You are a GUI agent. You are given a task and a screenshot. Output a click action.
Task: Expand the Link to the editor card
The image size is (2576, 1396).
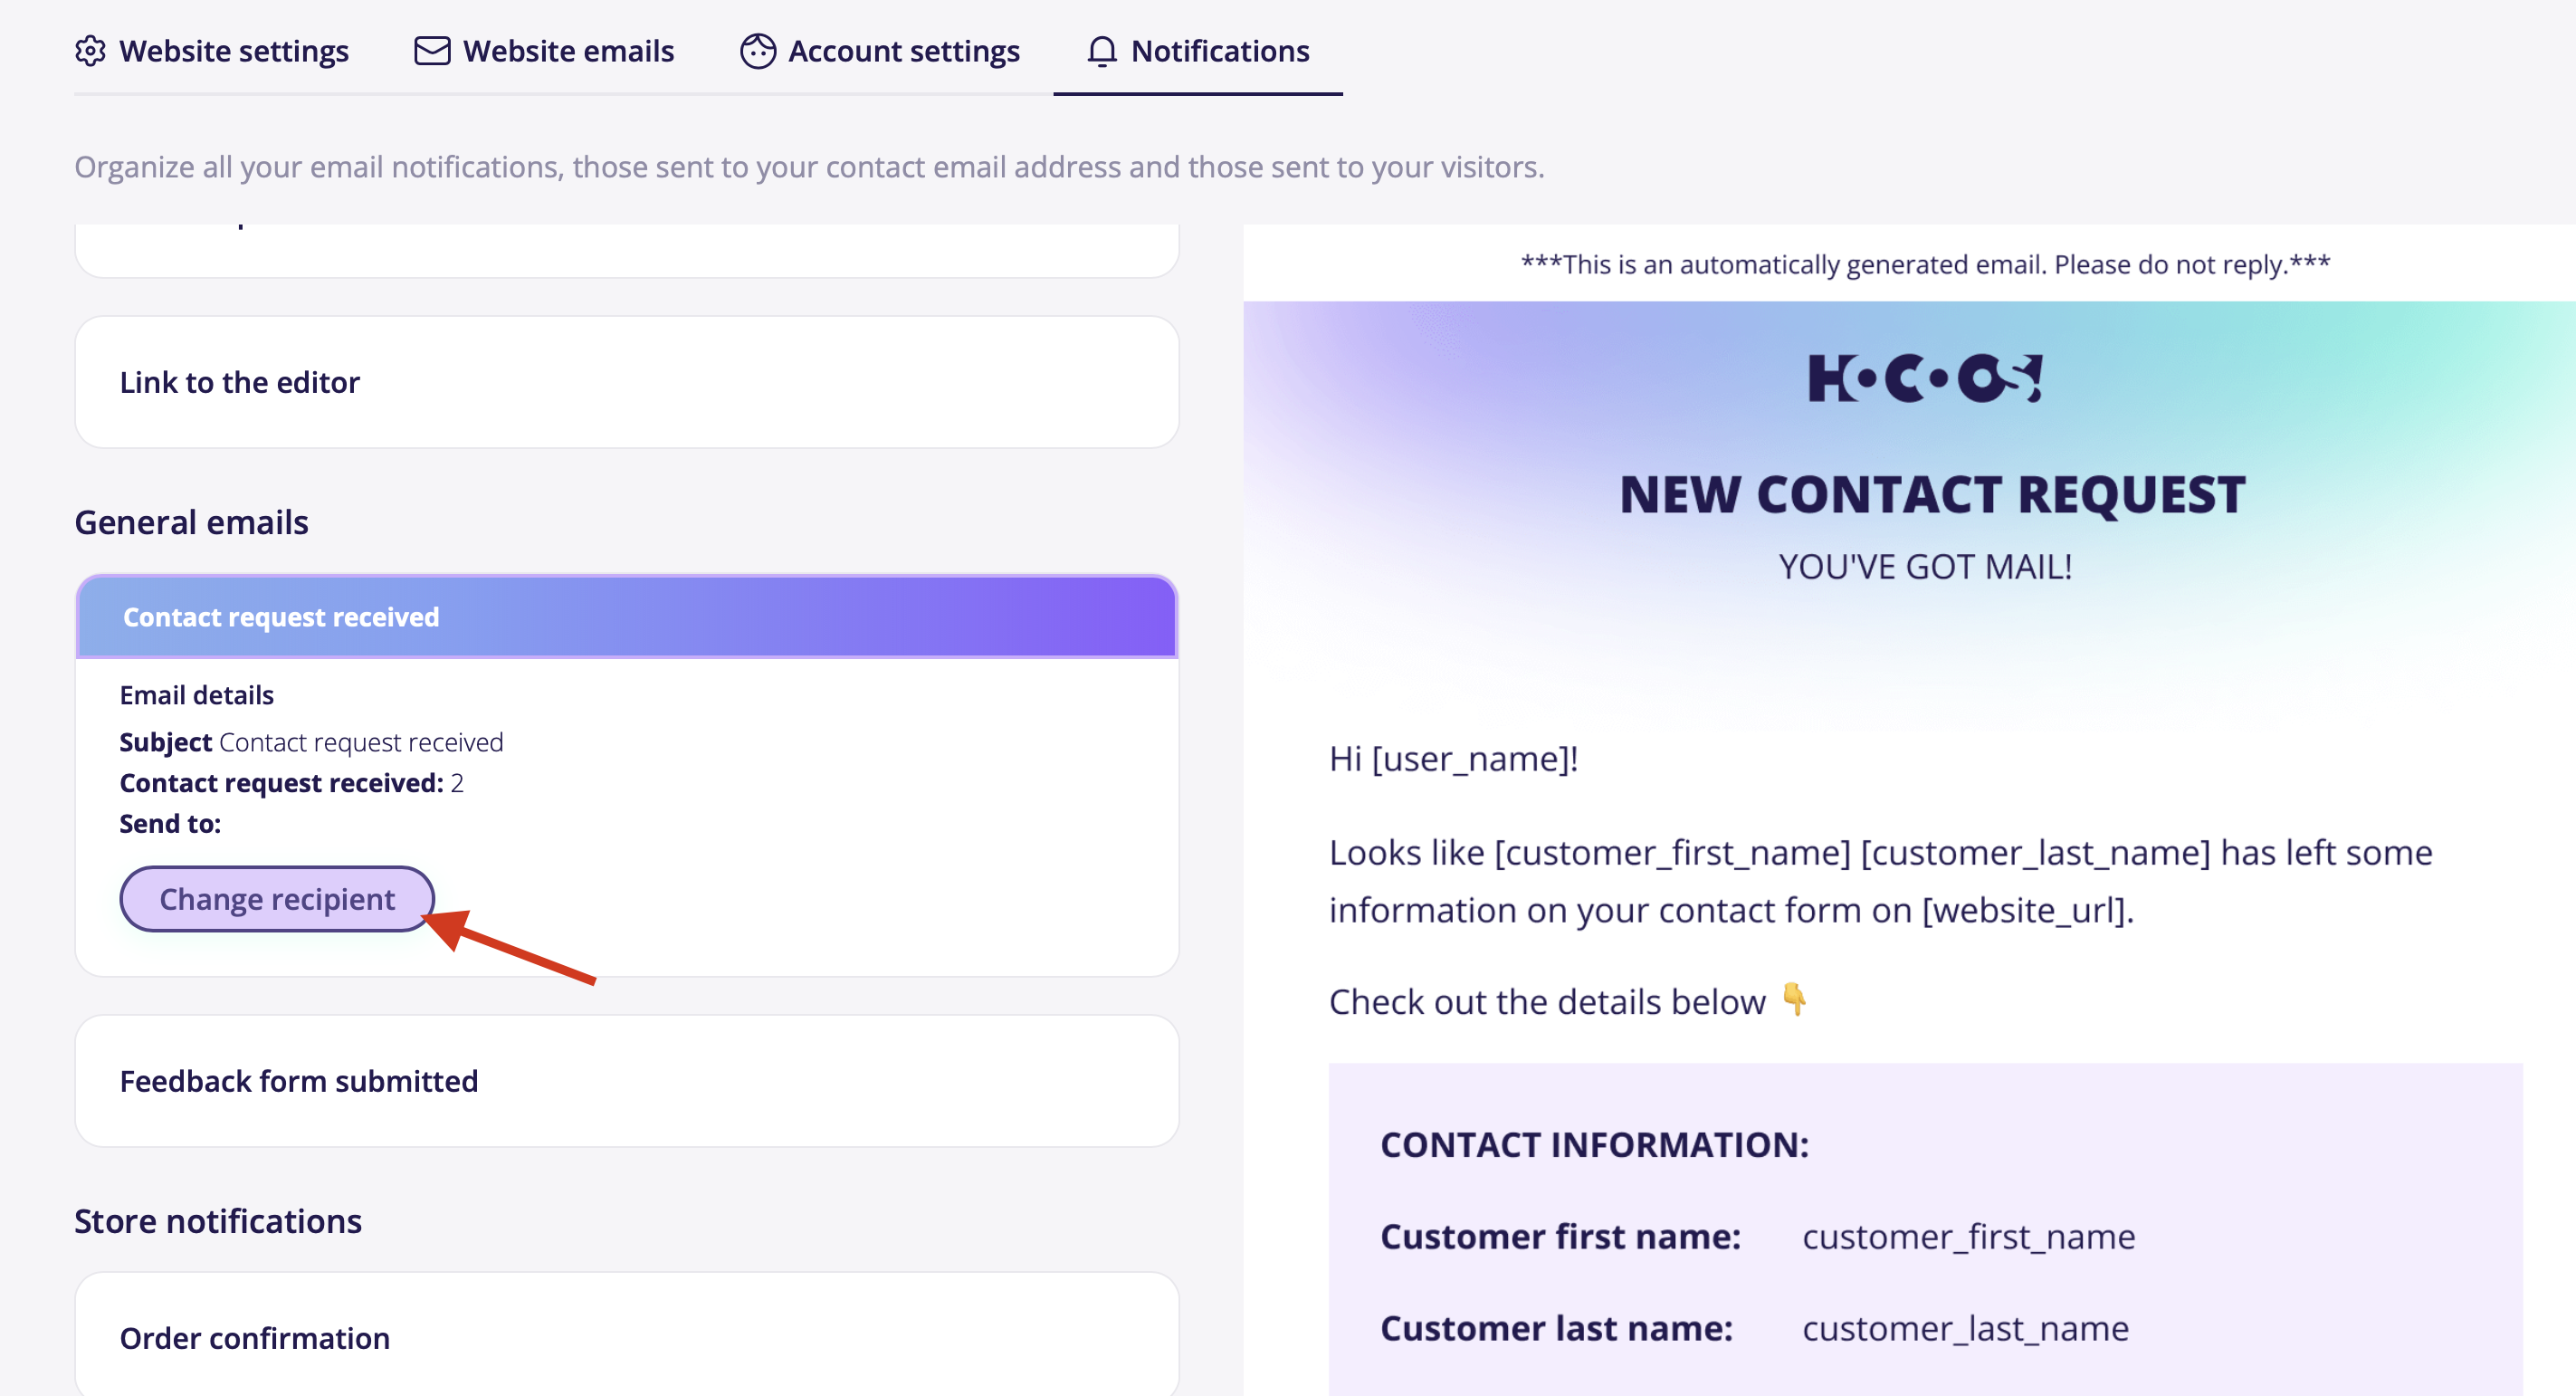[x=626, y=382]
